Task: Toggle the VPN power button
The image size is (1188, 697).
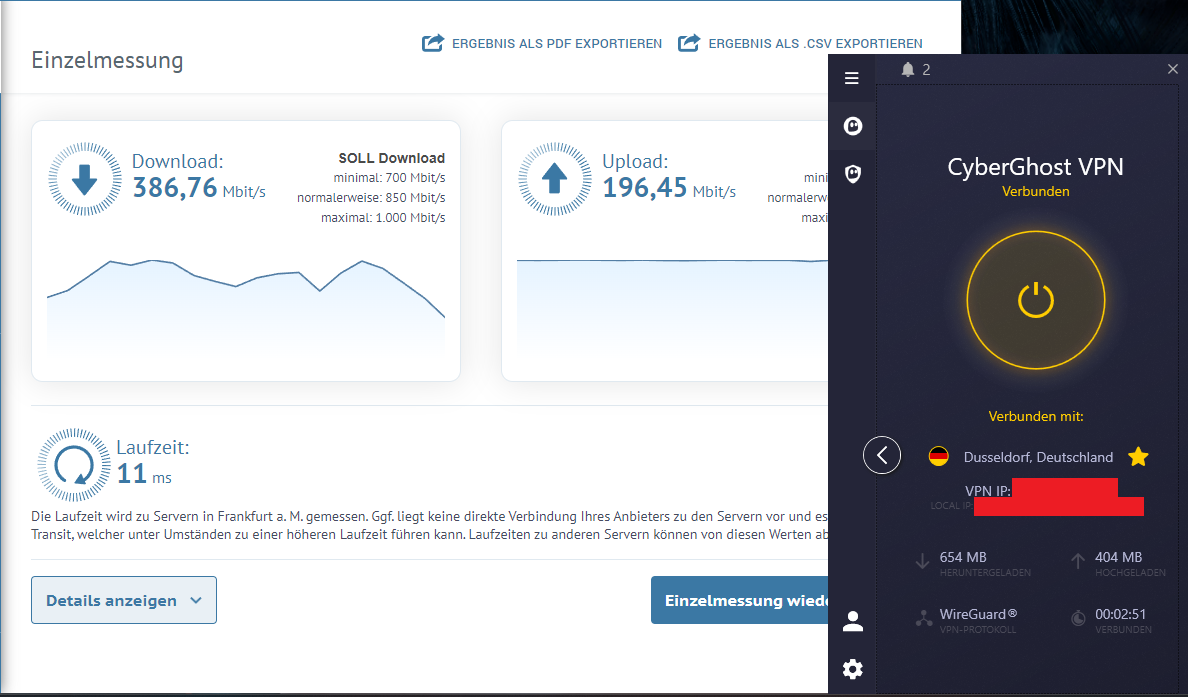Action: (1036, 300)
